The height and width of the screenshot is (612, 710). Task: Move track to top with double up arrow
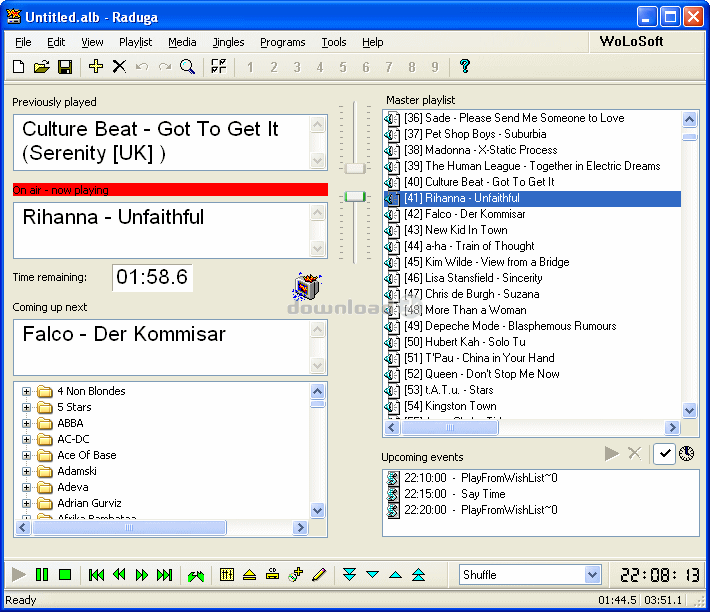click(x=418, y=575)
